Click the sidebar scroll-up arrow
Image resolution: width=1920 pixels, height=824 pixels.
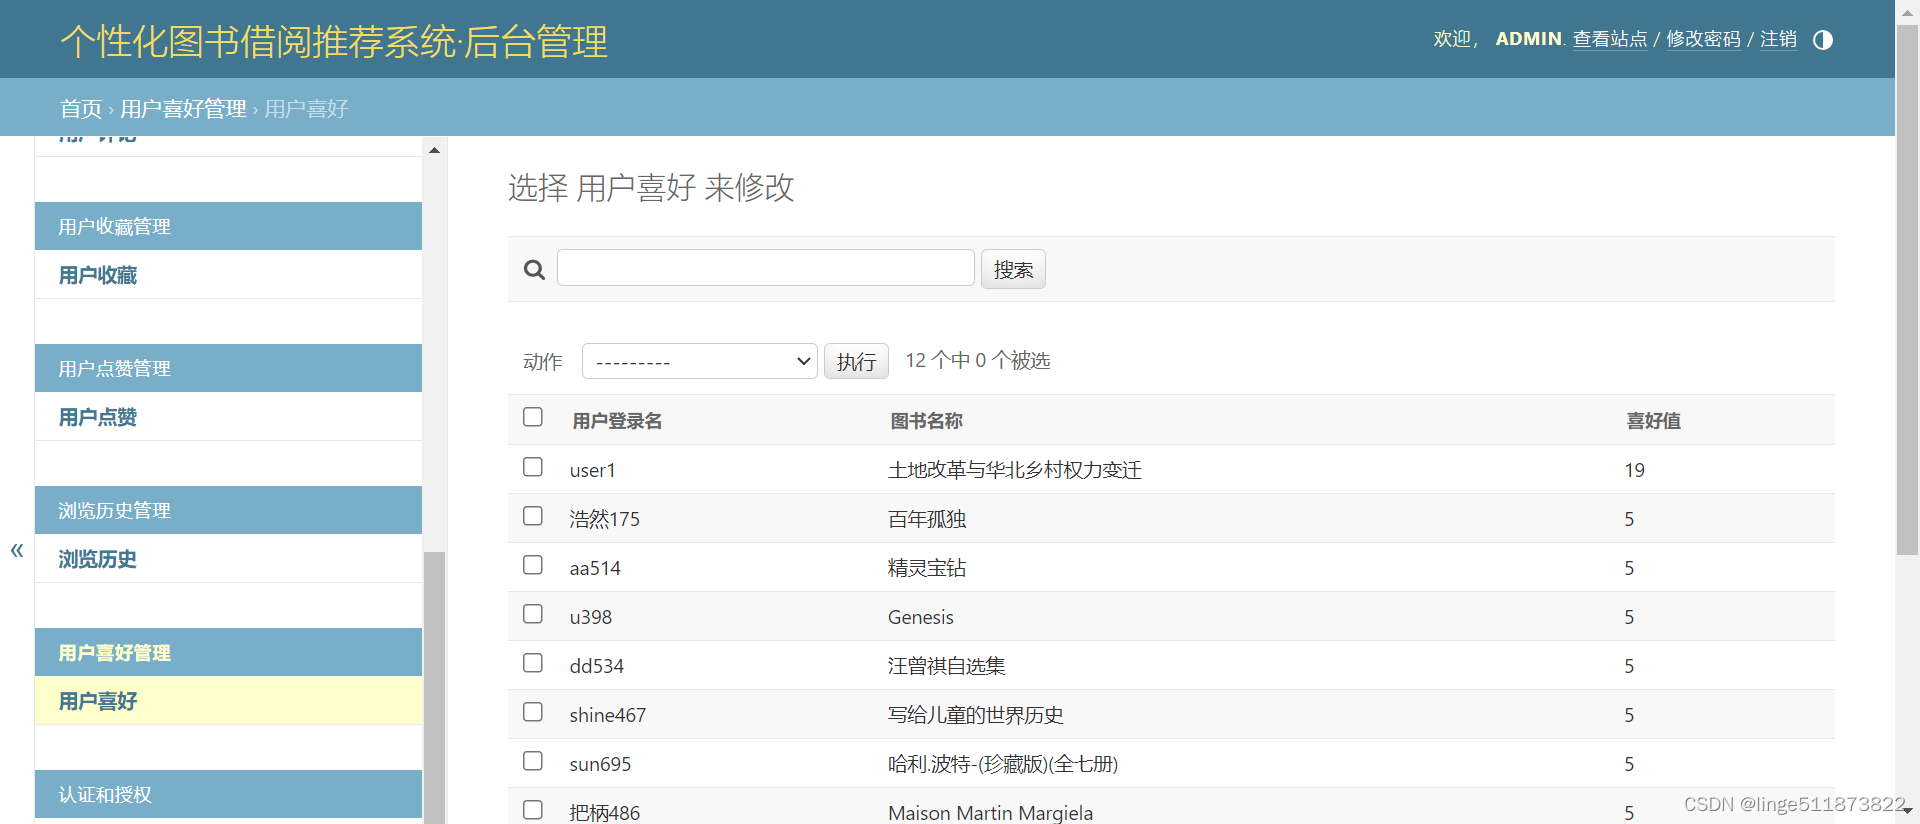(434, 150)
